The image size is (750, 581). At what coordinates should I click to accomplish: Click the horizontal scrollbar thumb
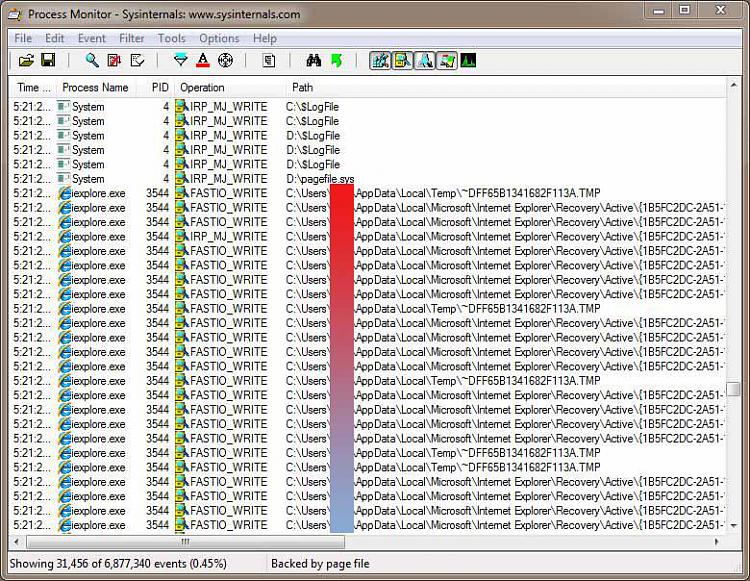click(186, 542)
